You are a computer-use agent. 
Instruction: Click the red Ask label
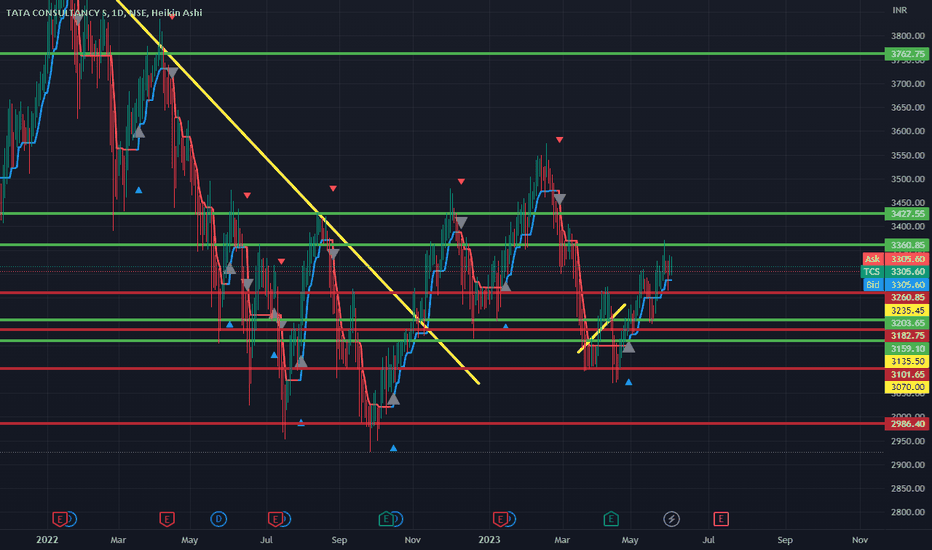(x=873, y=259)
